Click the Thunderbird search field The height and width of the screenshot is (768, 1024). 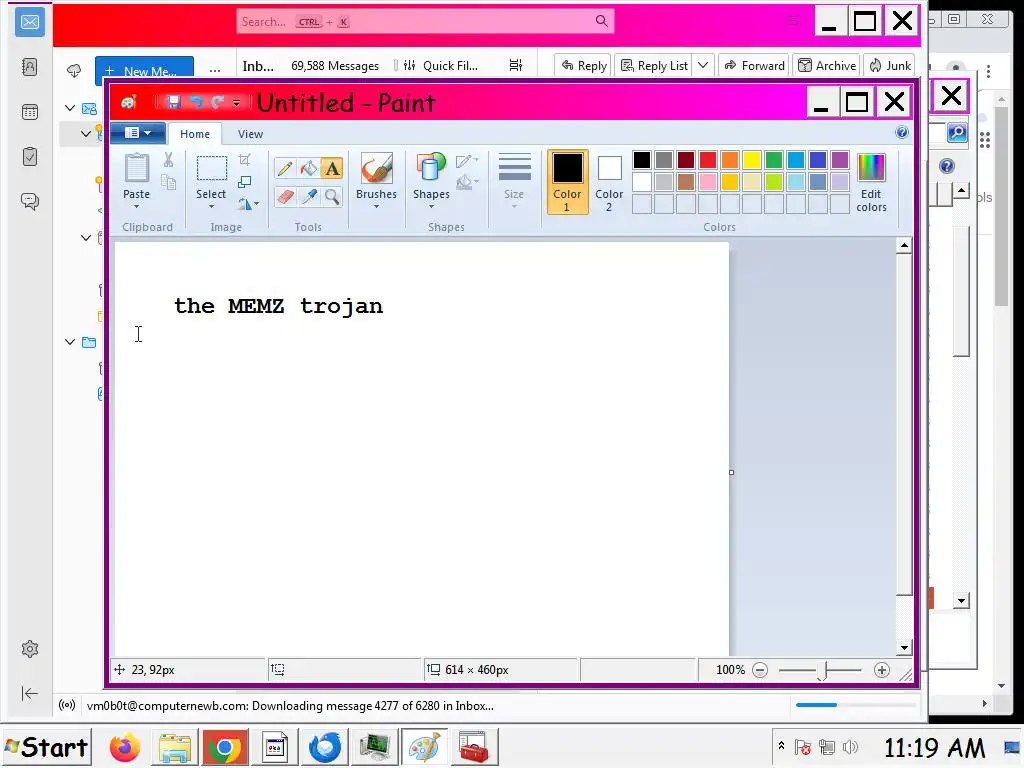click(x=425, y=22)
